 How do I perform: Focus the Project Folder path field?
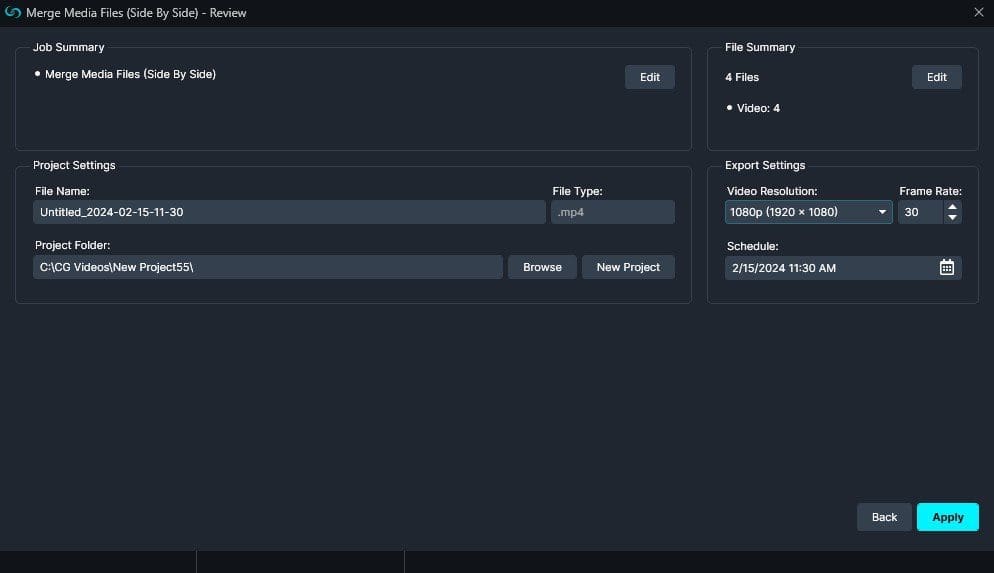coord(268,267)
